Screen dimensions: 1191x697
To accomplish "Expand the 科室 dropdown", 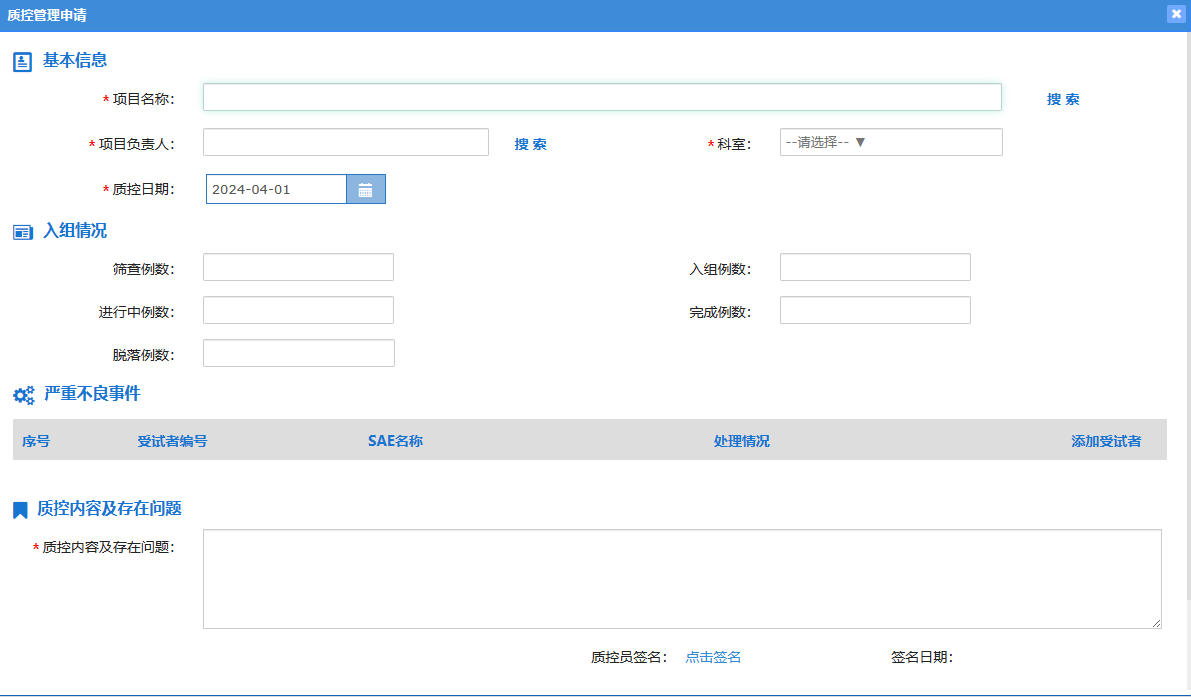I will (890, 142).
